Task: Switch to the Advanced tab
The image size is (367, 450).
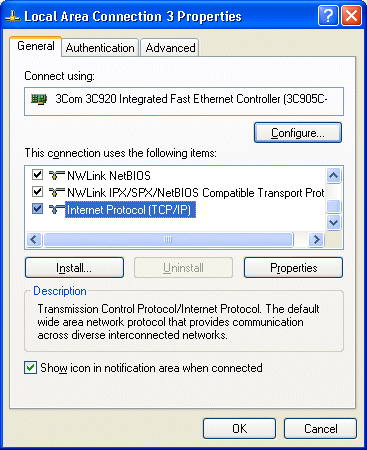Action: [170, 48]
